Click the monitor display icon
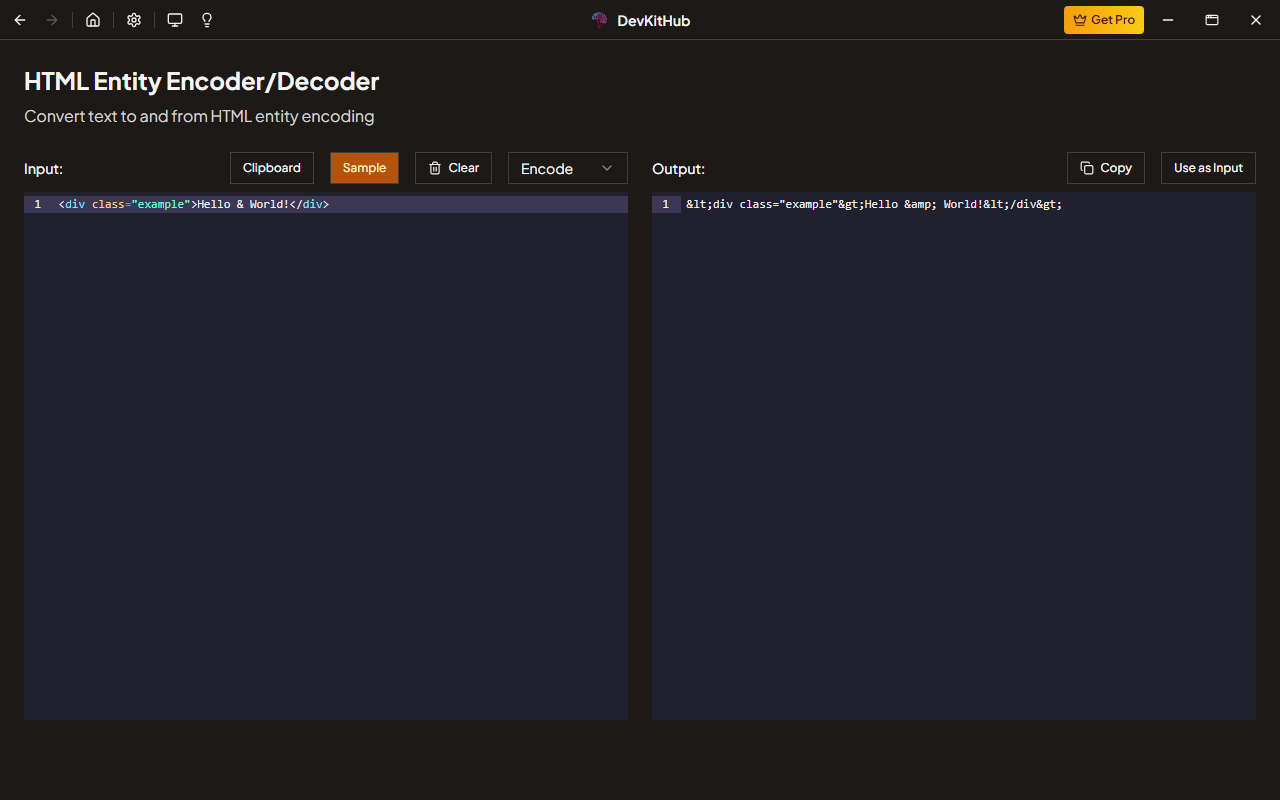Image resolution: width=1280 pixels, height=800 pixels. point(175,20)
